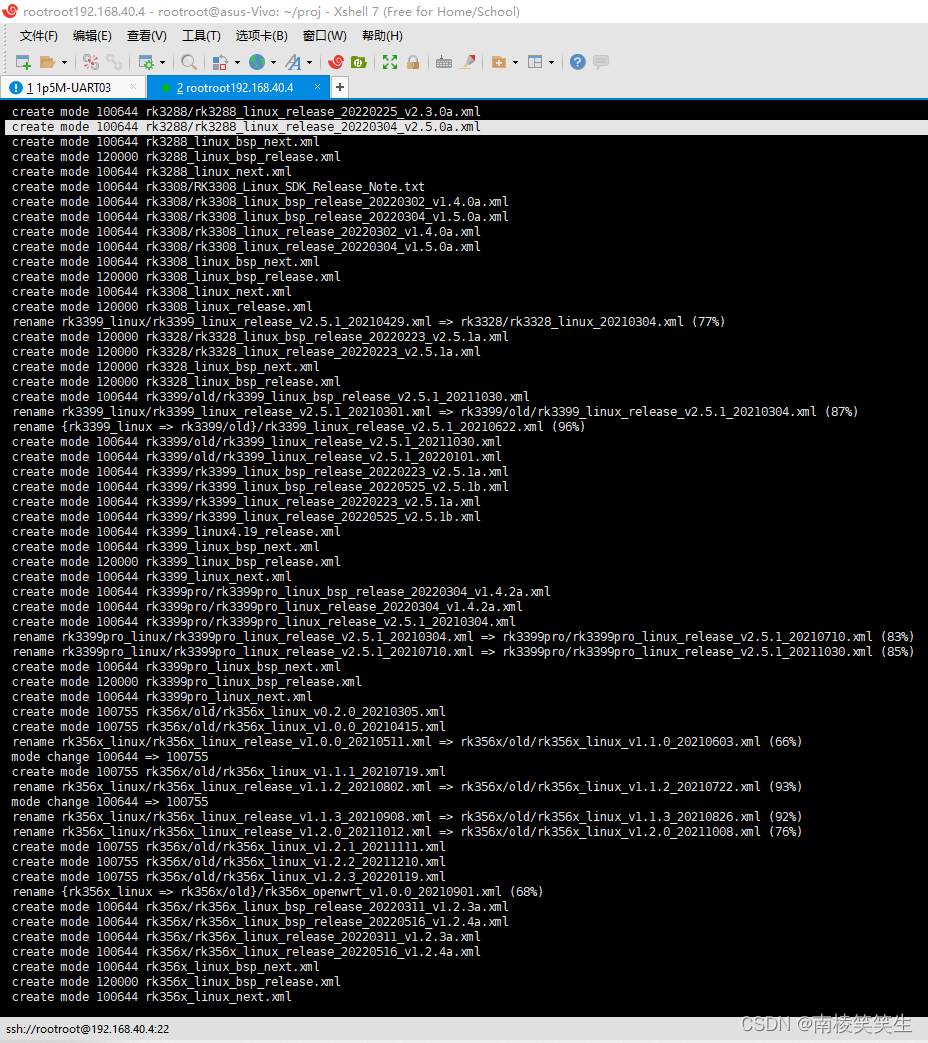Expand the window layout dropdown arrow

(x=551, y=63)
